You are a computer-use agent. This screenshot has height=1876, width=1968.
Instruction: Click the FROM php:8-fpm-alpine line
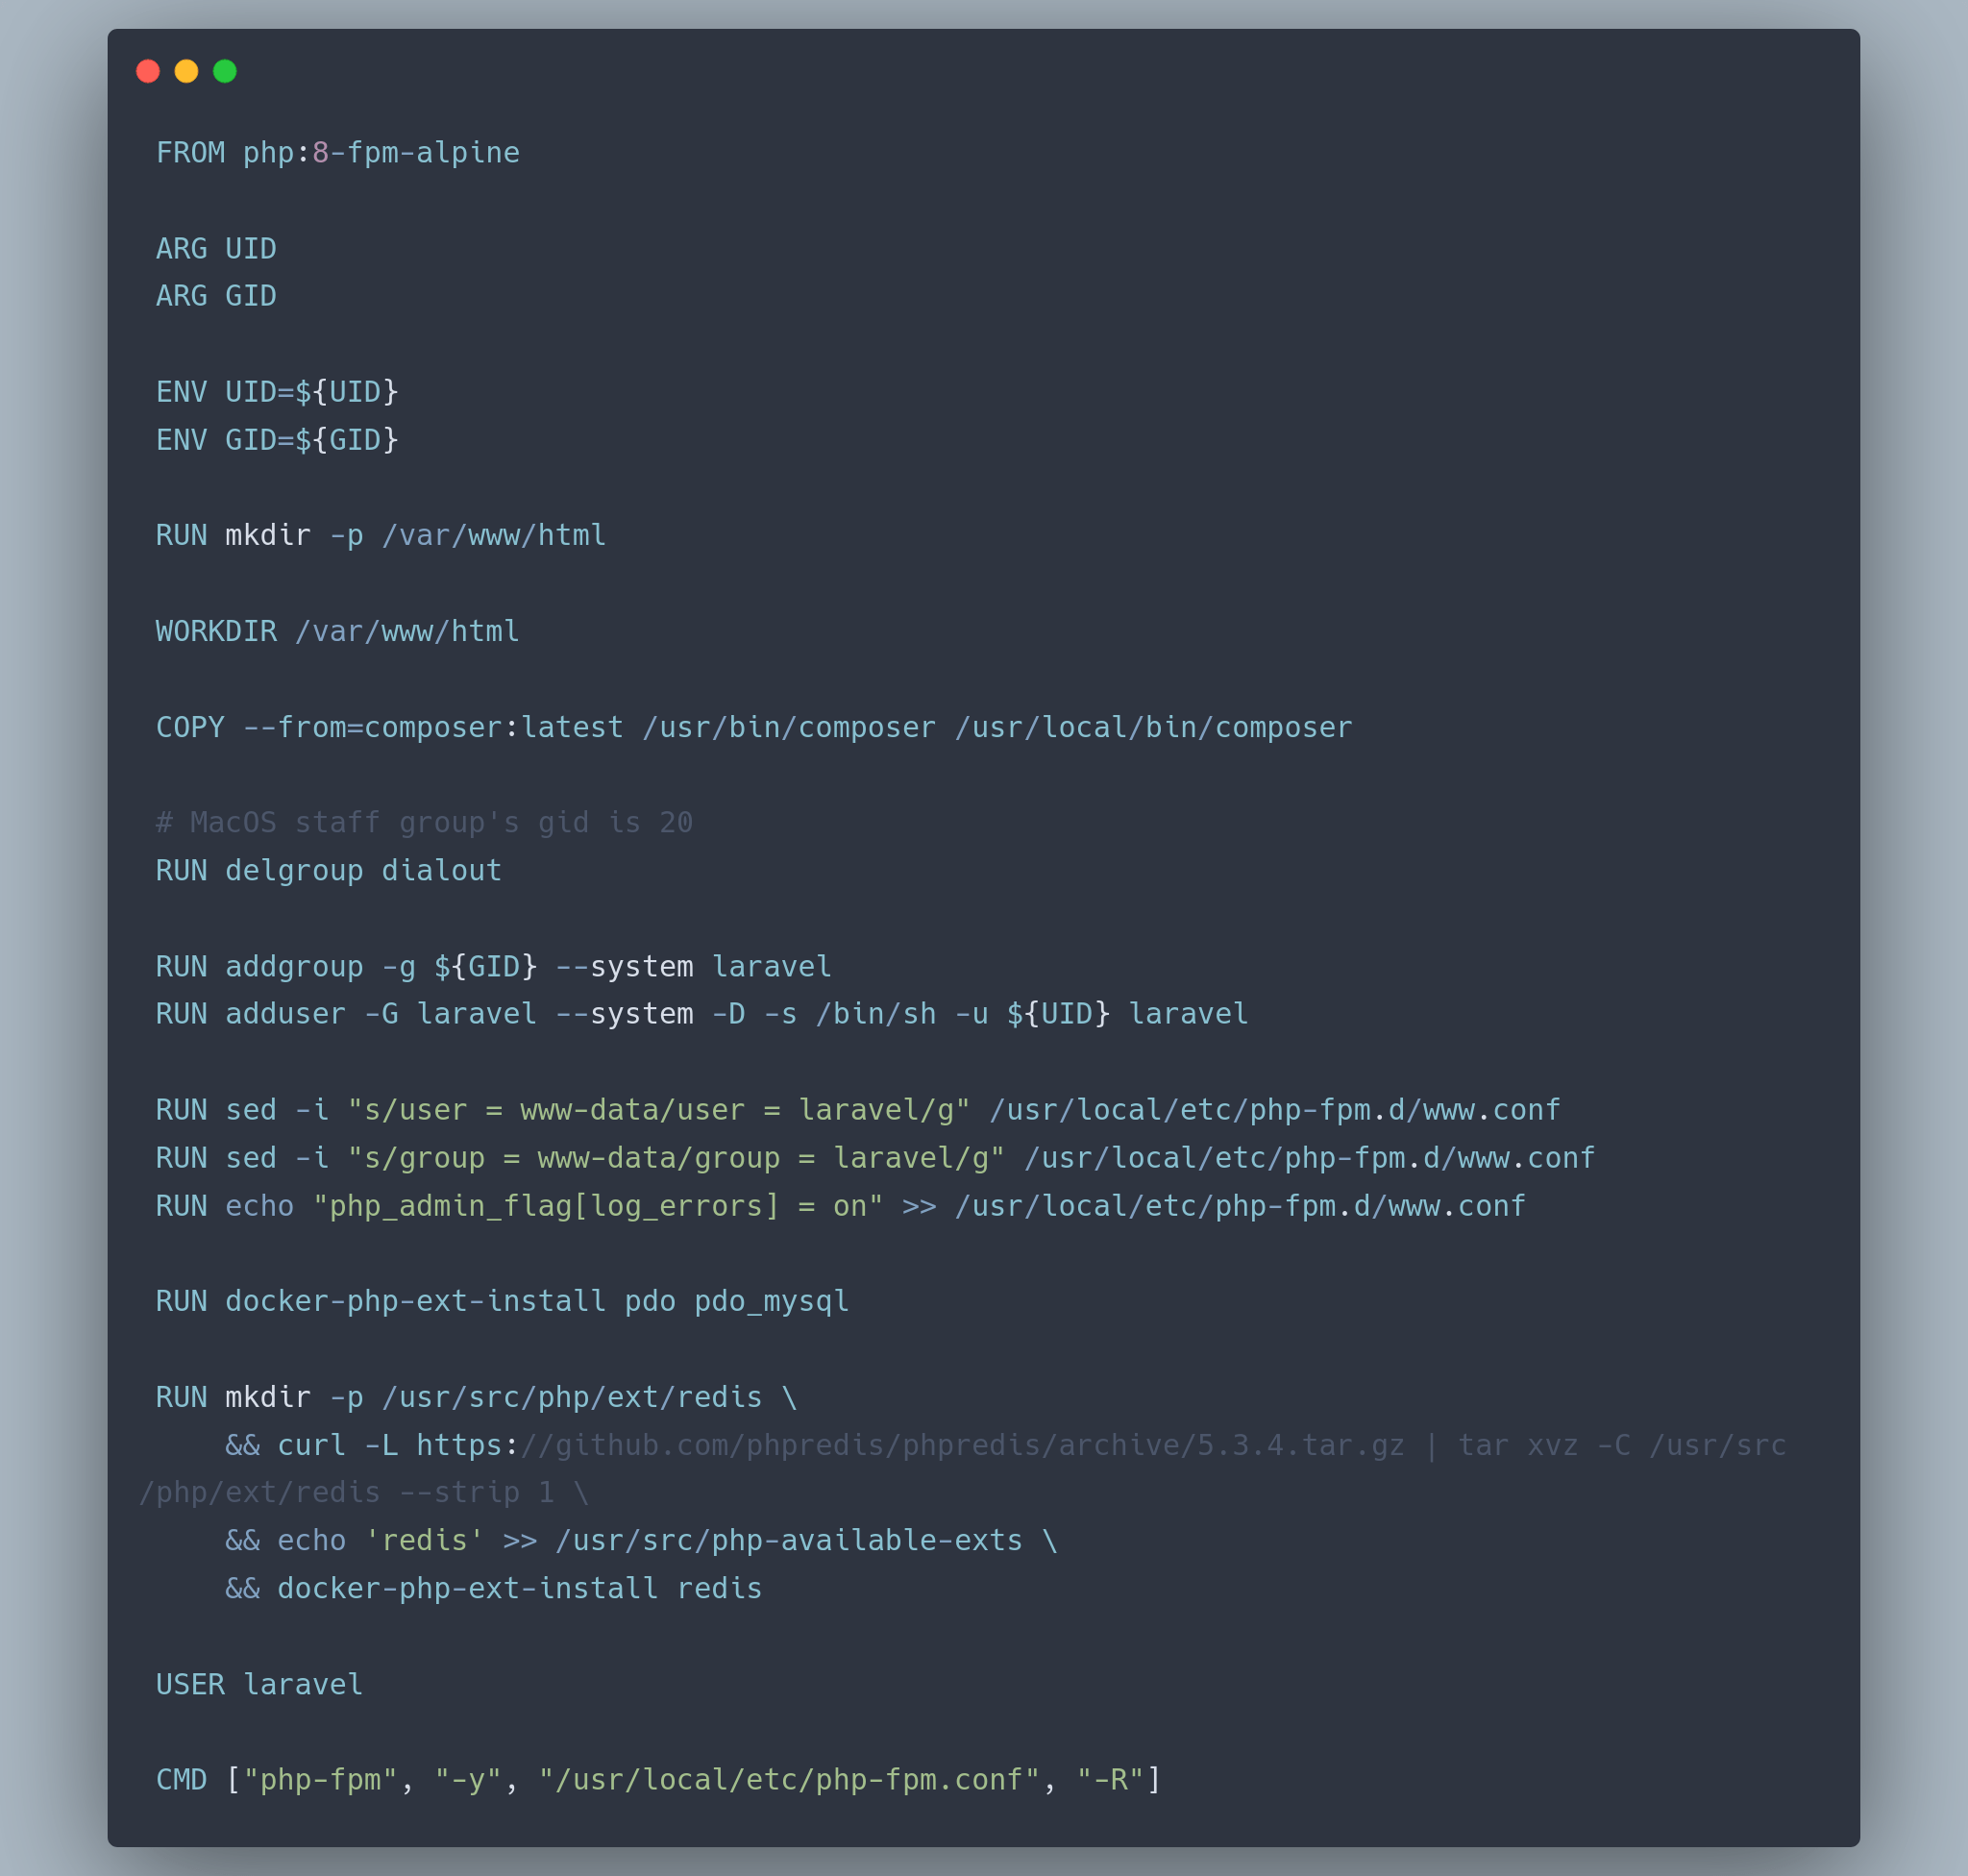coord(338,153)
